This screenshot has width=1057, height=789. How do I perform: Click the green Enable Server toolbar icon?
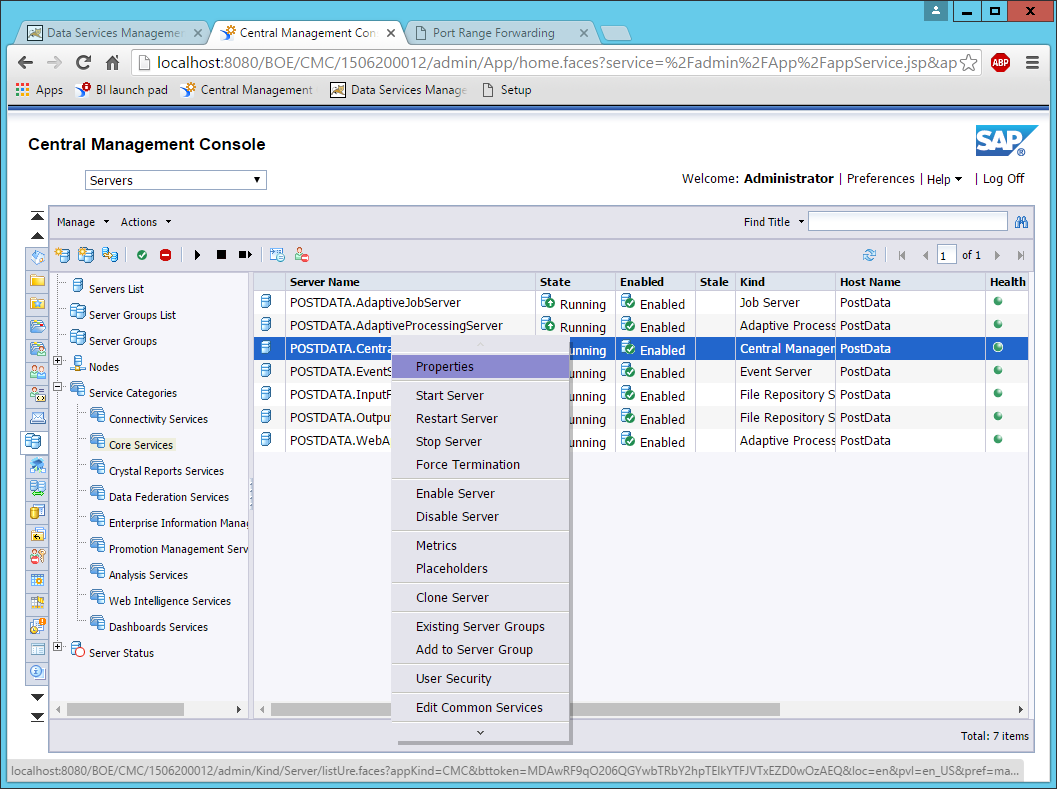point(142,255)
